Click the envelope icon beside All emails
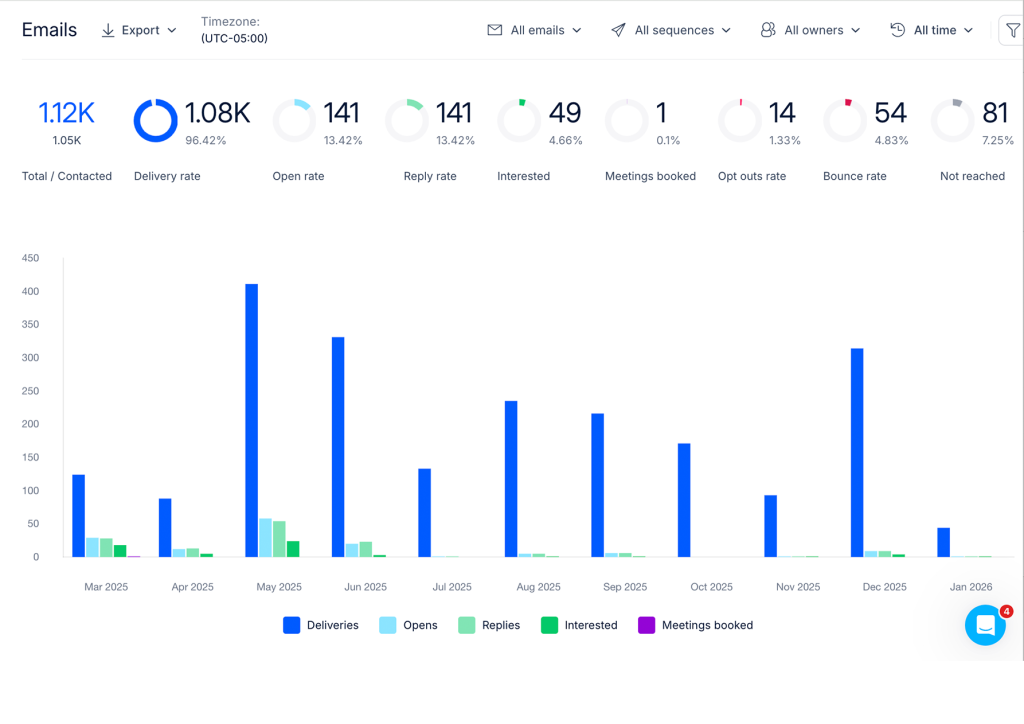Image resolution: width=1024 pixels, height=724 pixels. (495, 30)
